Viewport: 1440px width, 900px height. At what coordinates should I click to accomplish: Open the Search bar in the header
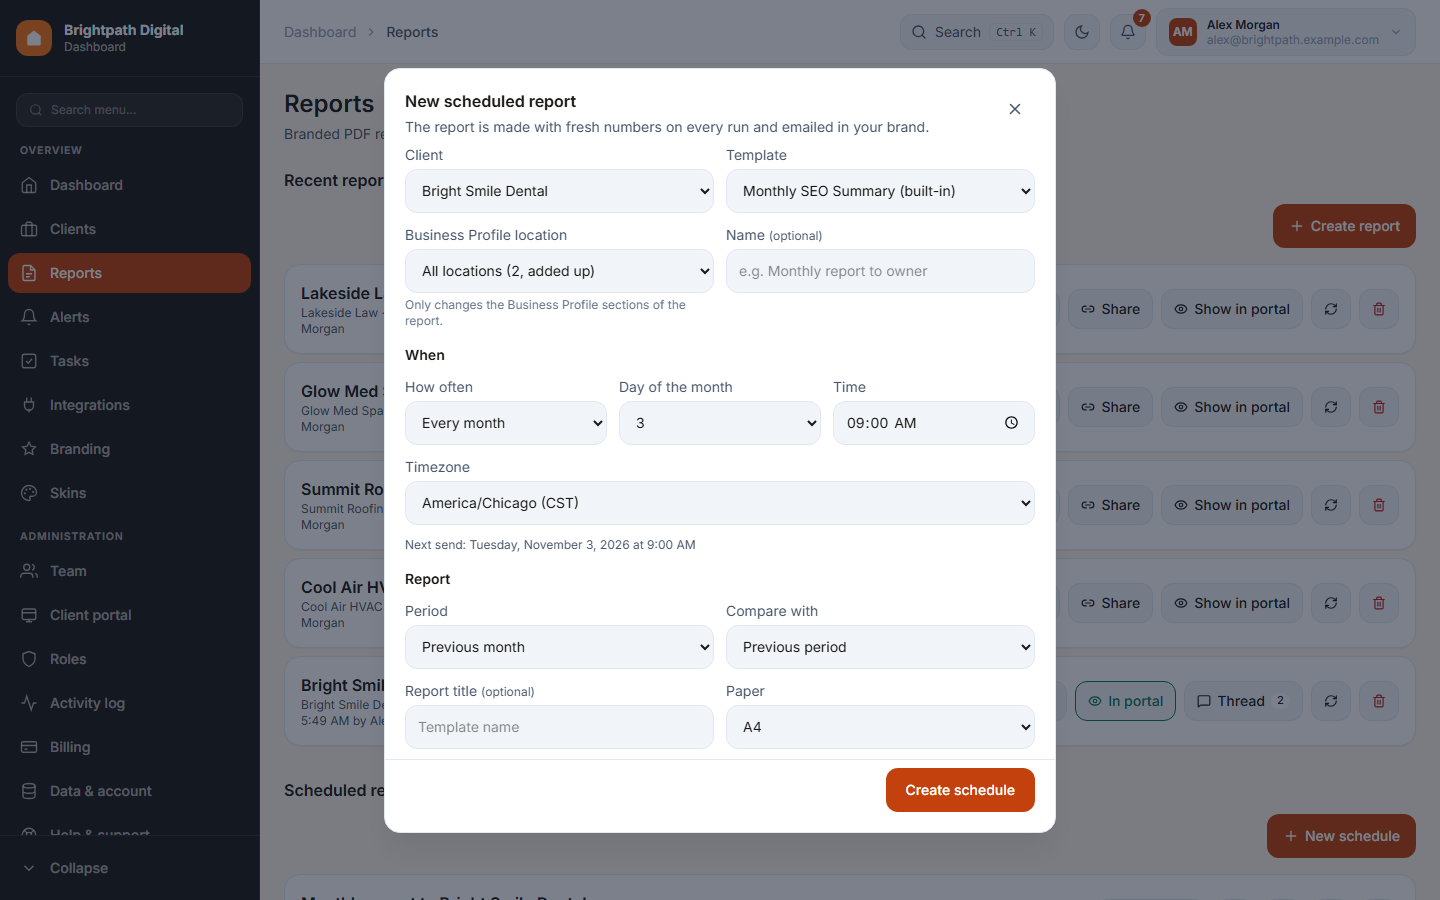[x=977, y=32]
